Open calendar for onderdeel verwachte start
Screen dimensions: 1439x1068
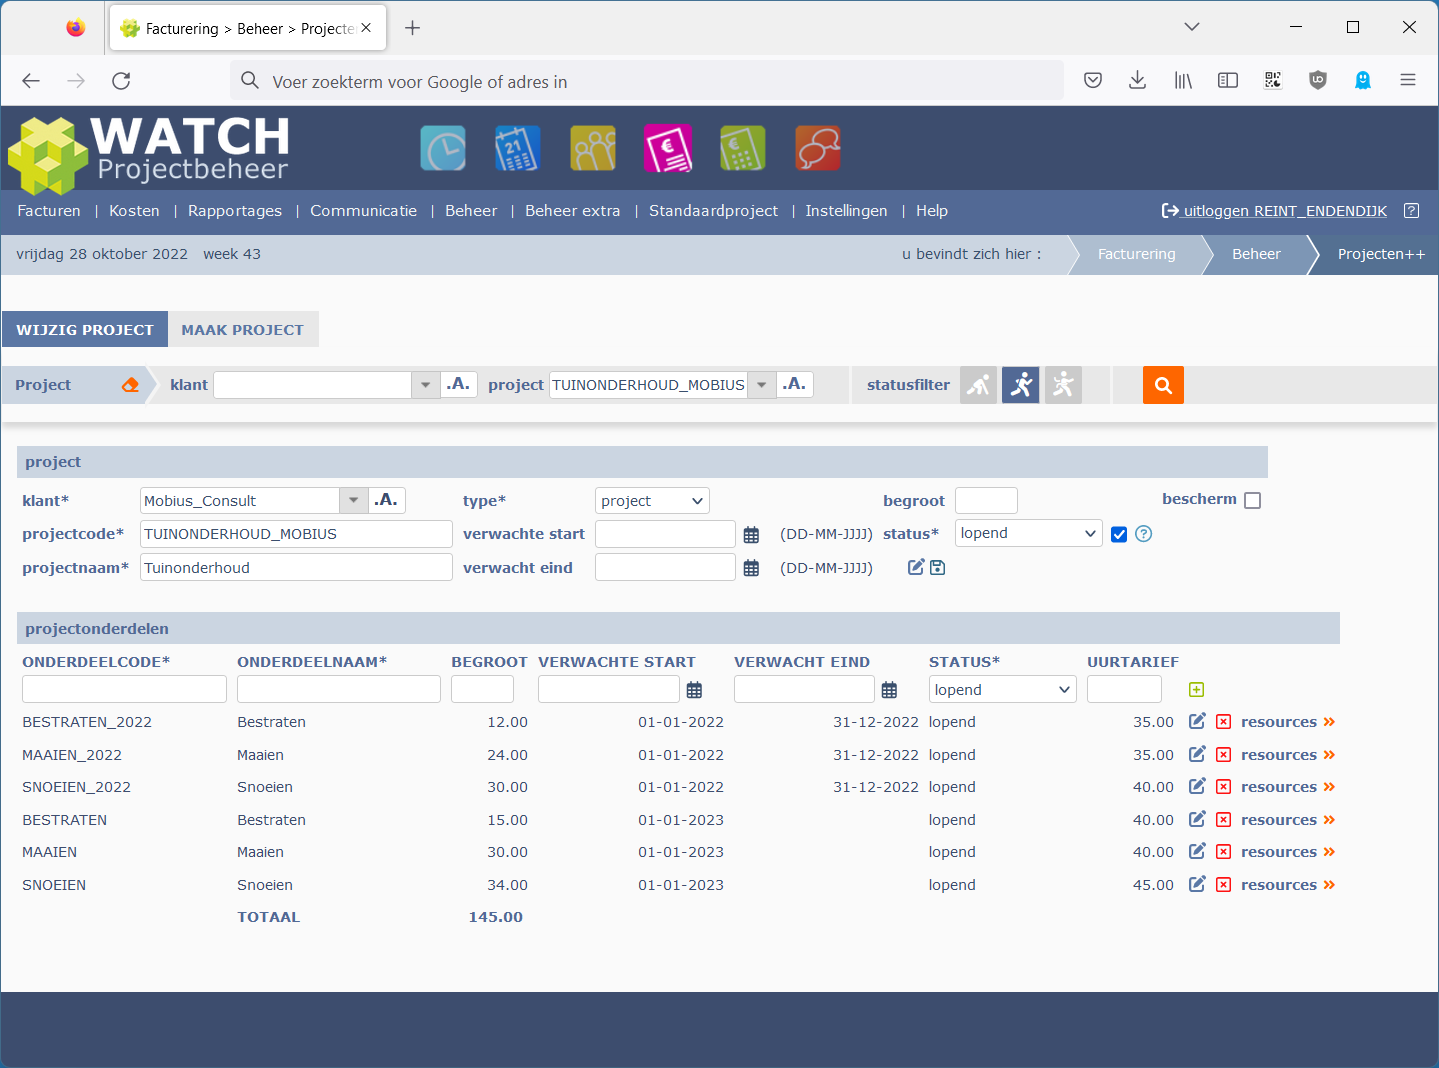pos(694,690)
